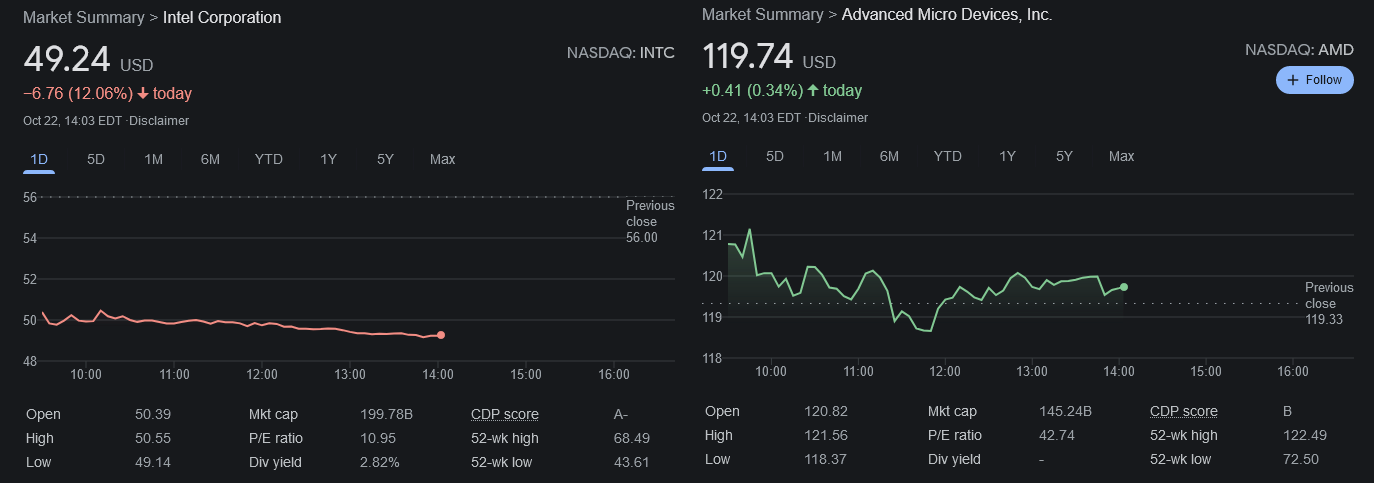1374x483 pixels.
Task: Click Intel P/E ratio value 10.95
Action: (377, 438)
